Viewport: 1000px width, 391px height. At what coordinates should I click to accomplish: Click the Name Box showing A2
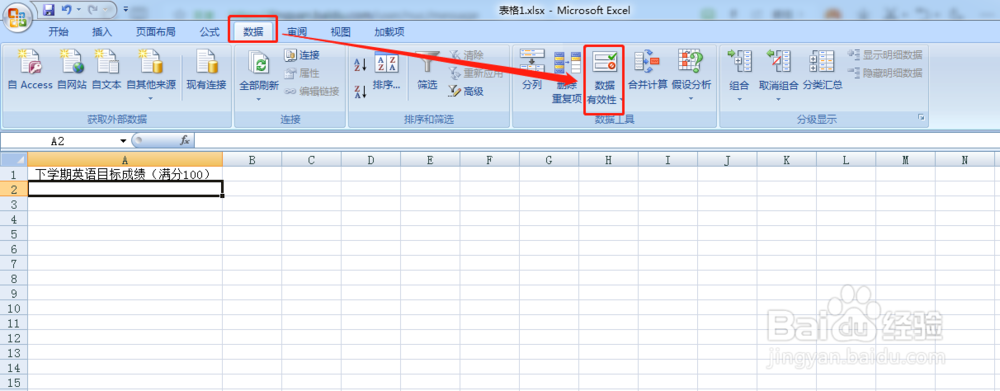(x=59, y=140)
